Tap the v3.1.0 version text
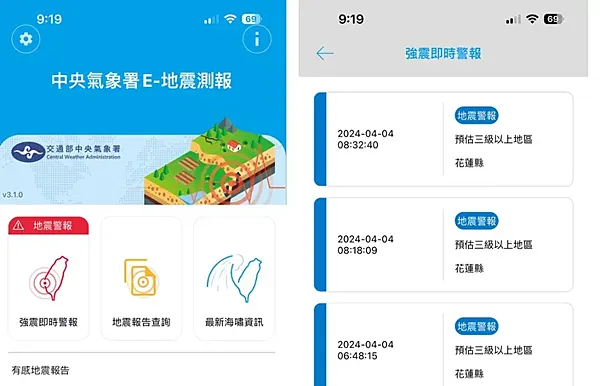Image resolution: width=600 pixels, height=386 pixels. point(13,195)
